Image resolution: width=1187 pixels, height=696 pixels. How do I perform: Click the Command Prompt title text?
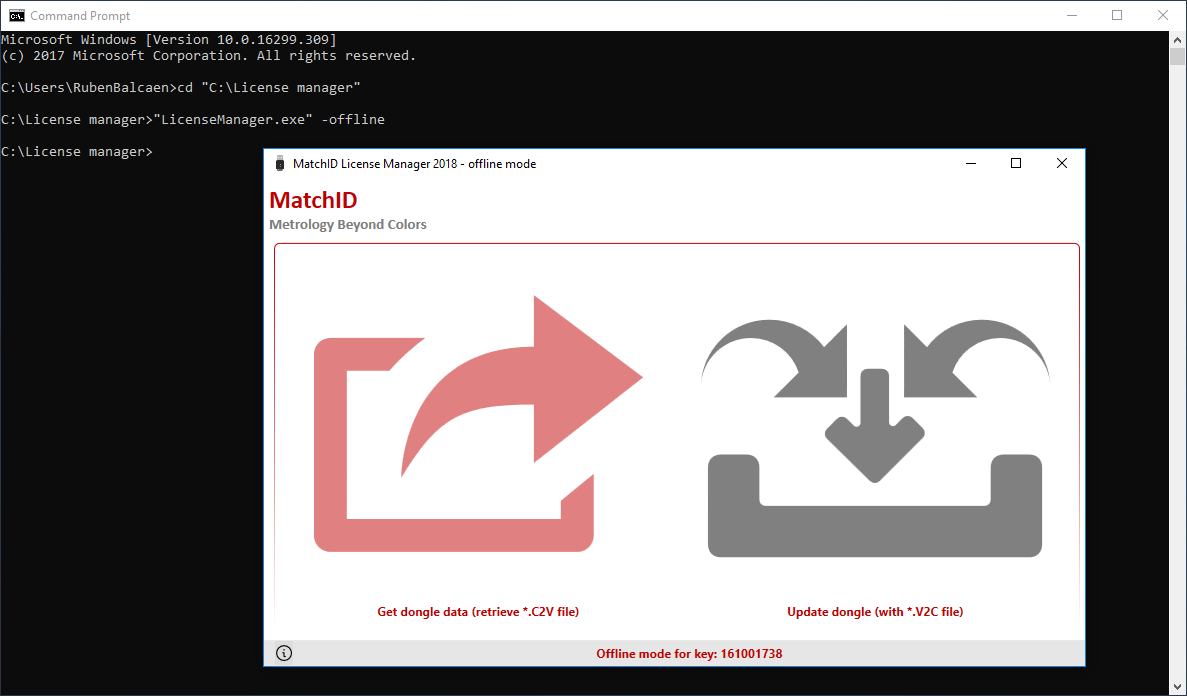click(x=80, y=15)
